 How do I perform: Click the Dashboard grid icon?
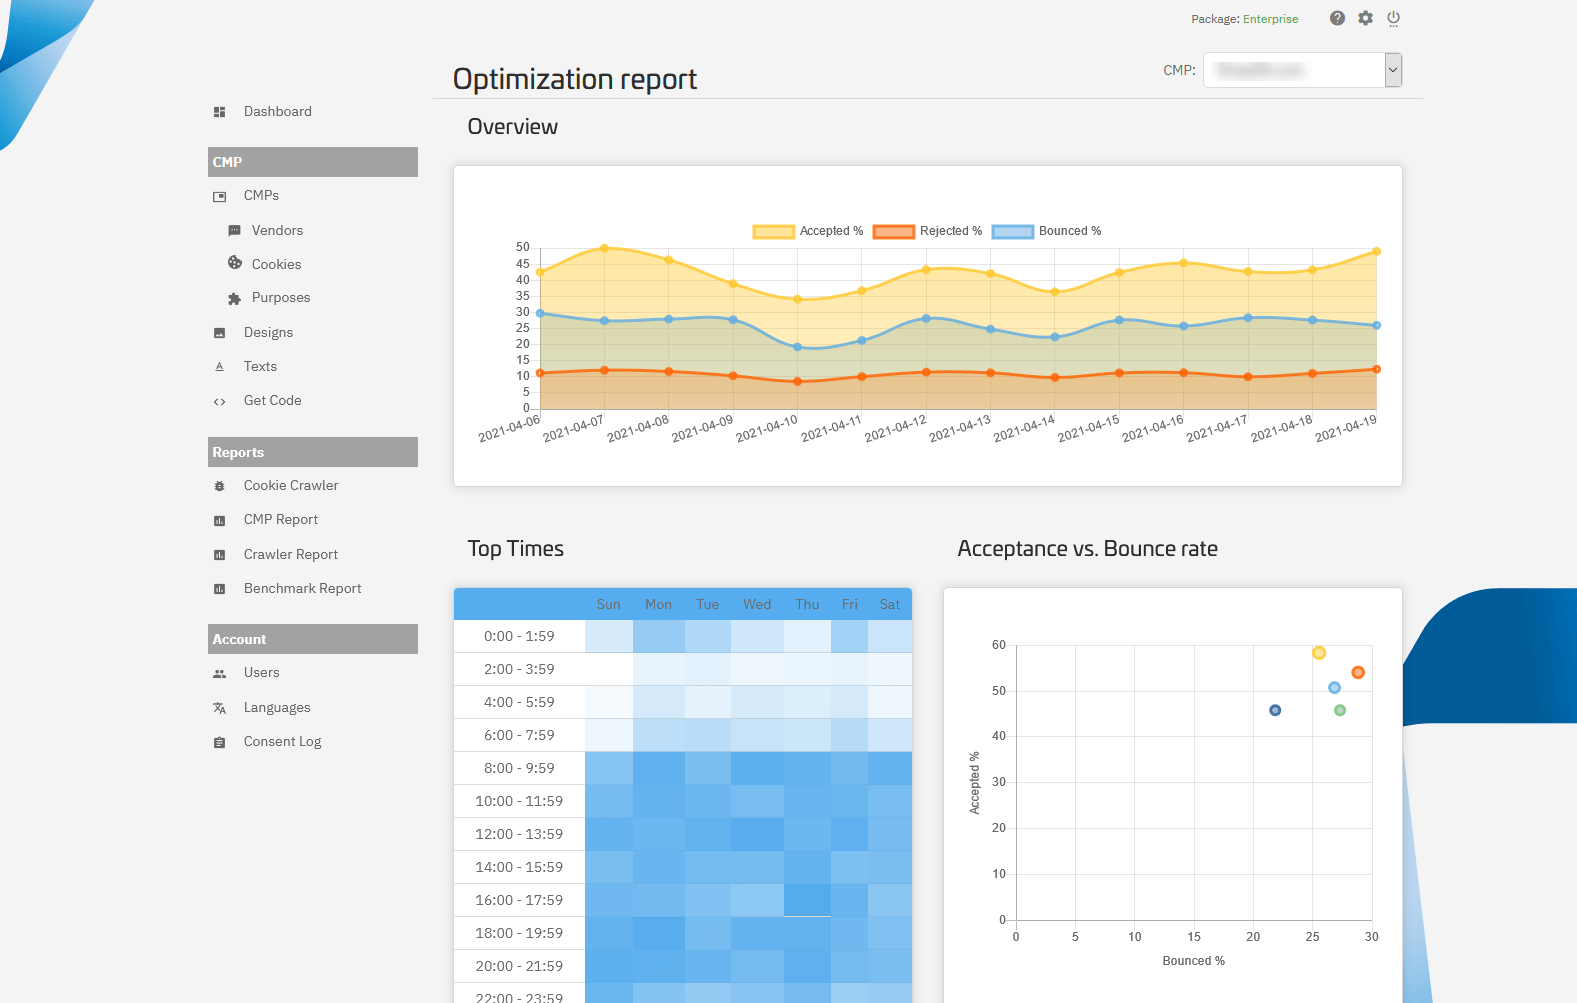tap(220, 112)
